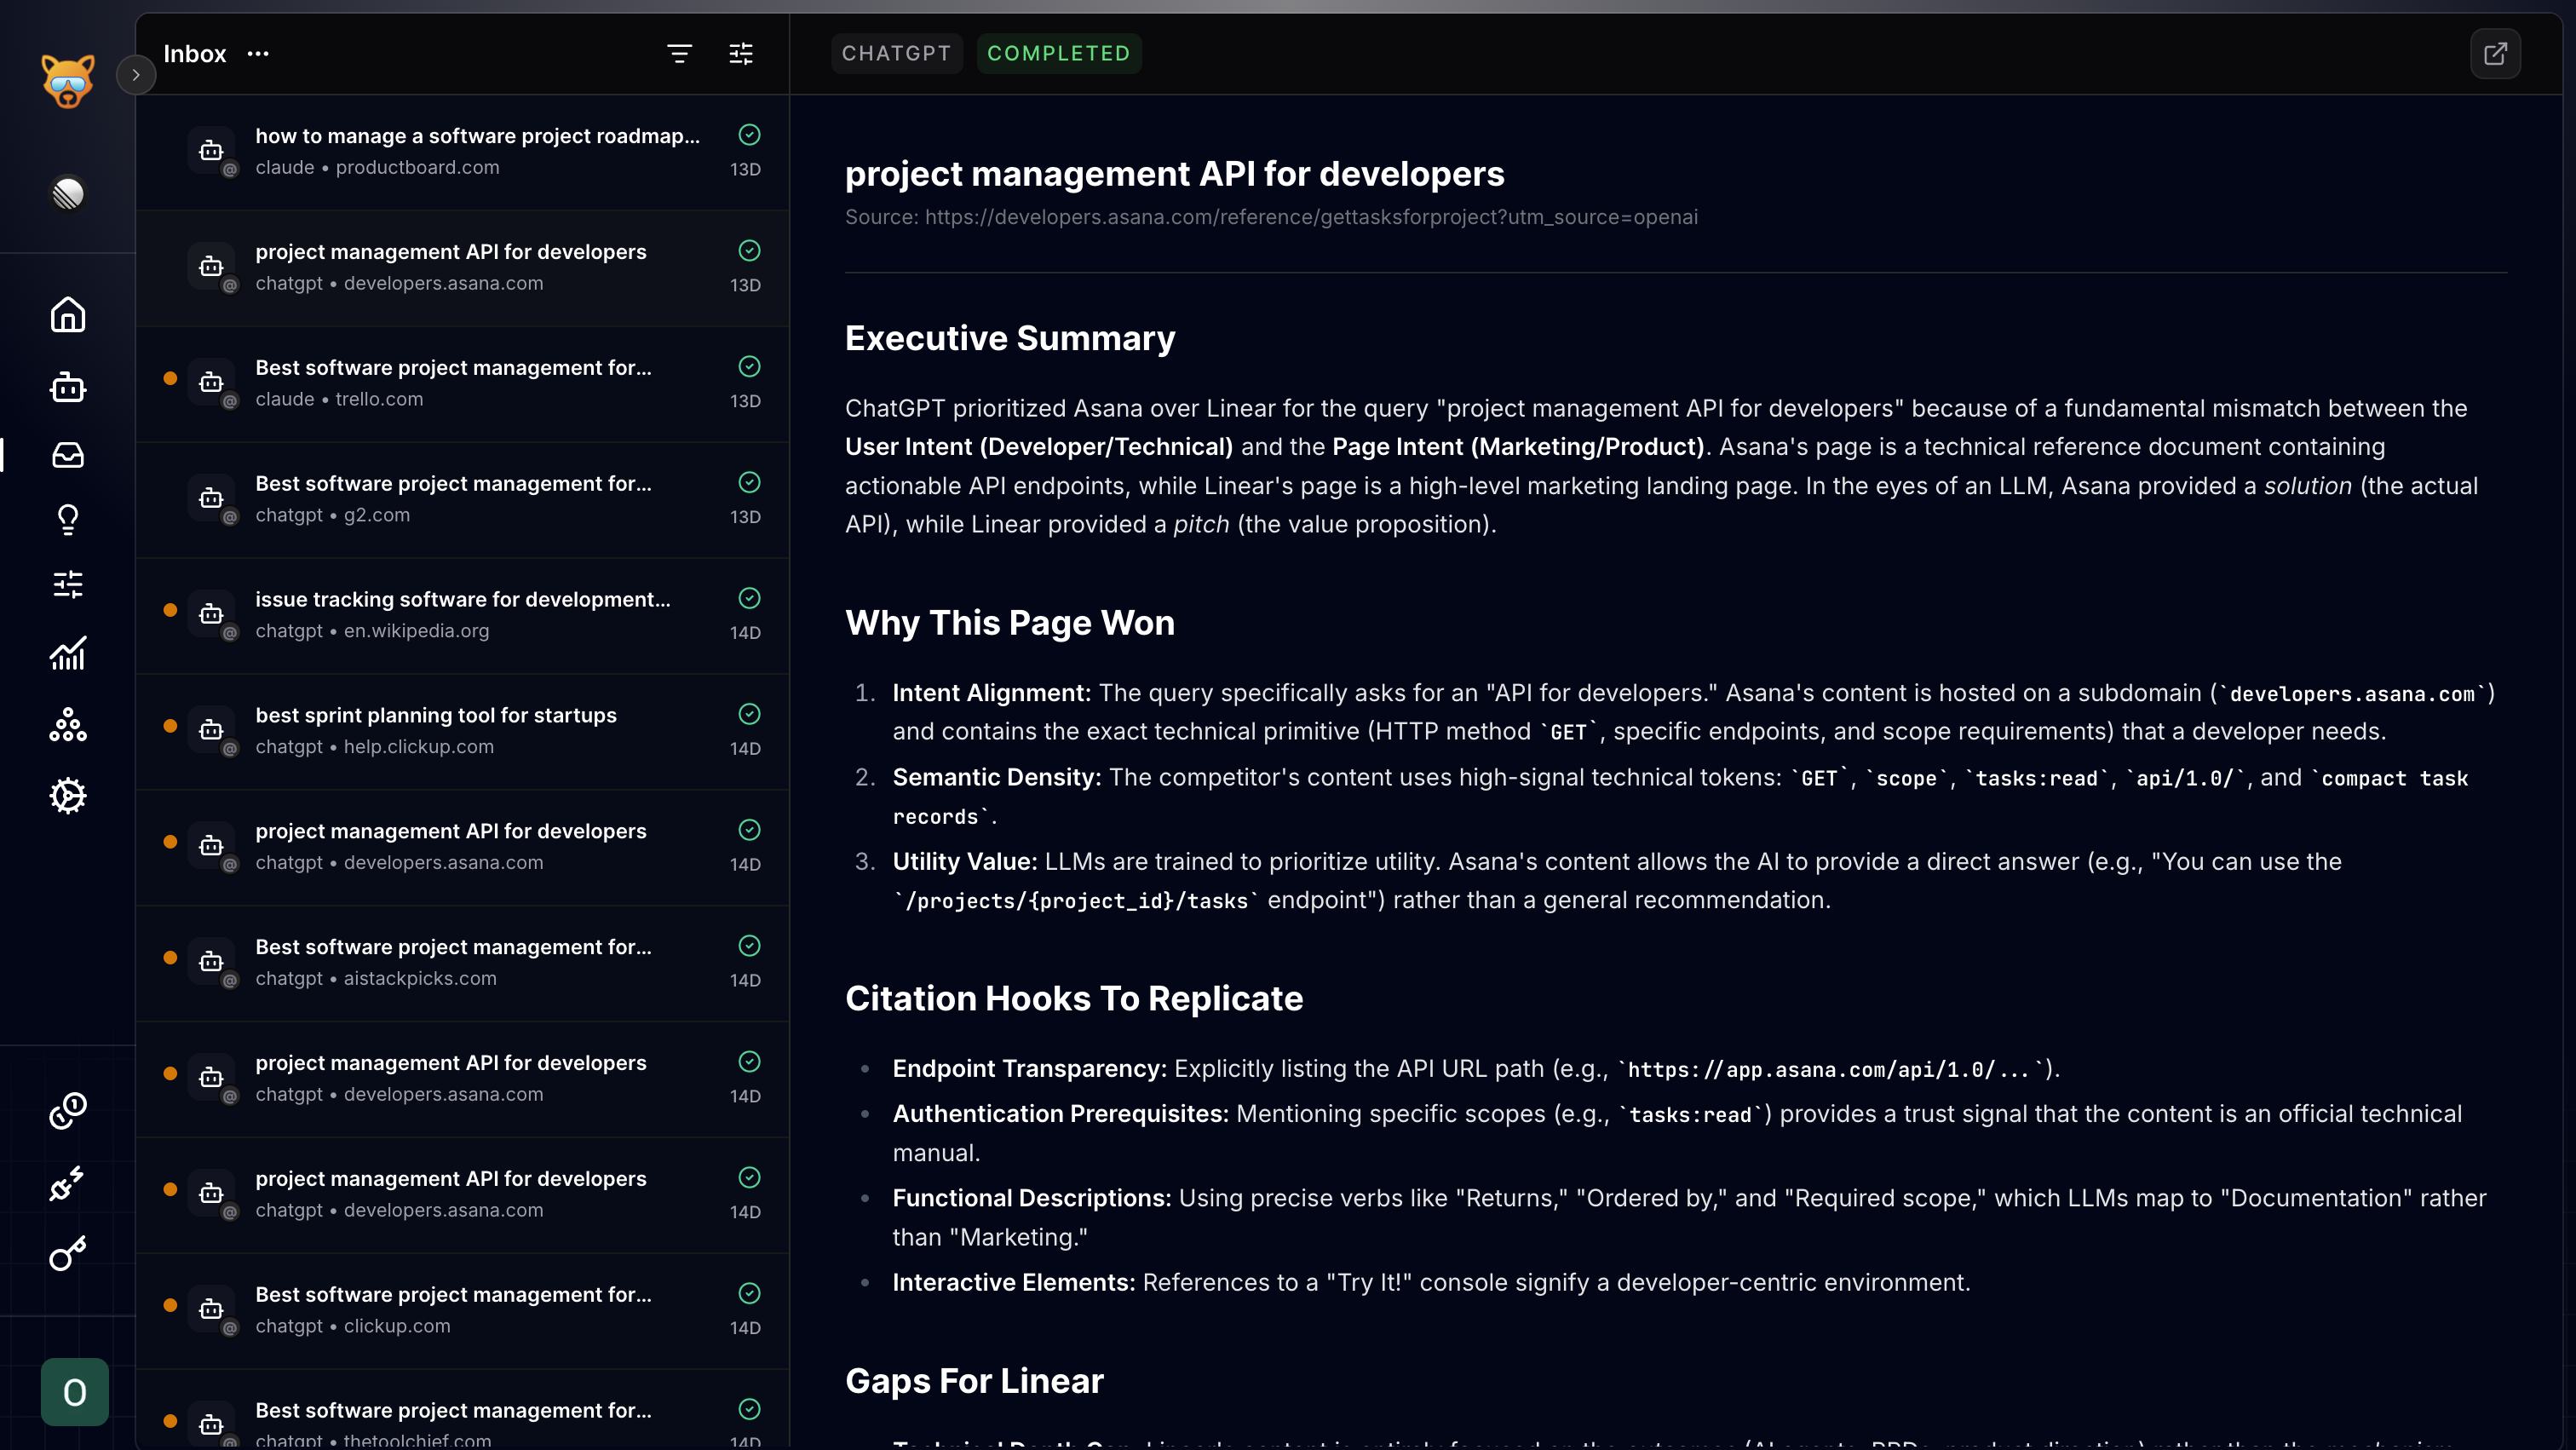This screenshot has height=1450, width=2576.
Task: Open the dots cluster sidebar icon
Action: 68,725
